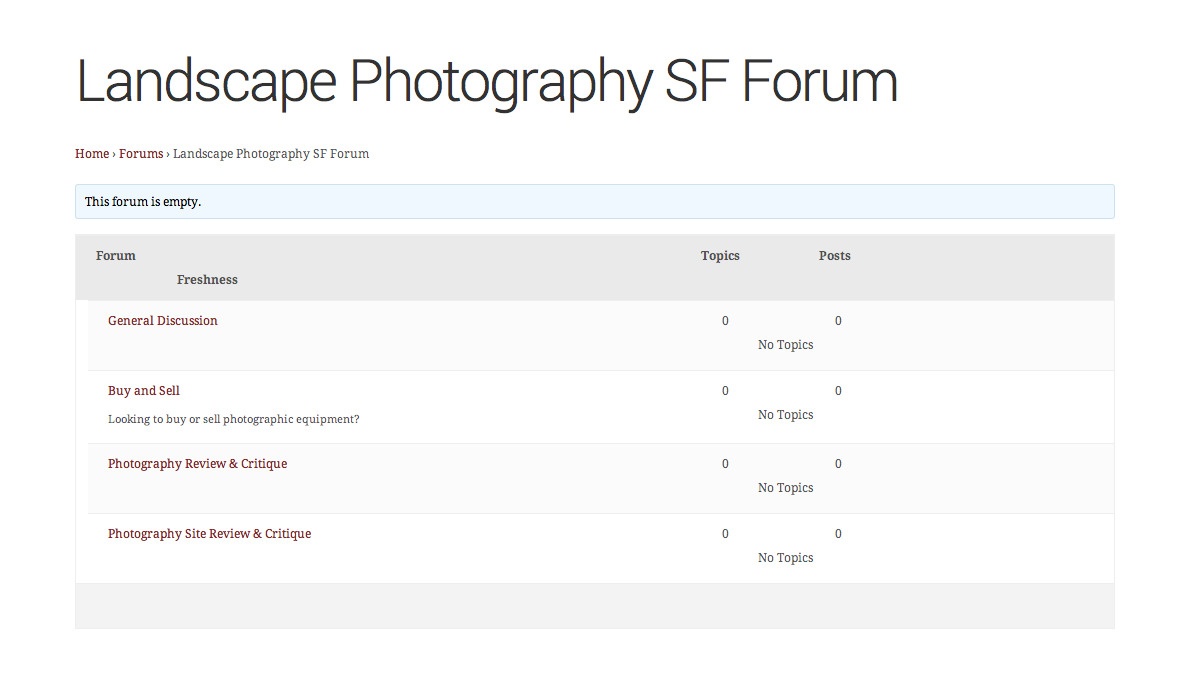Click the Posts column header
This screenshot has width=1184, height=690.
(834, 256)
